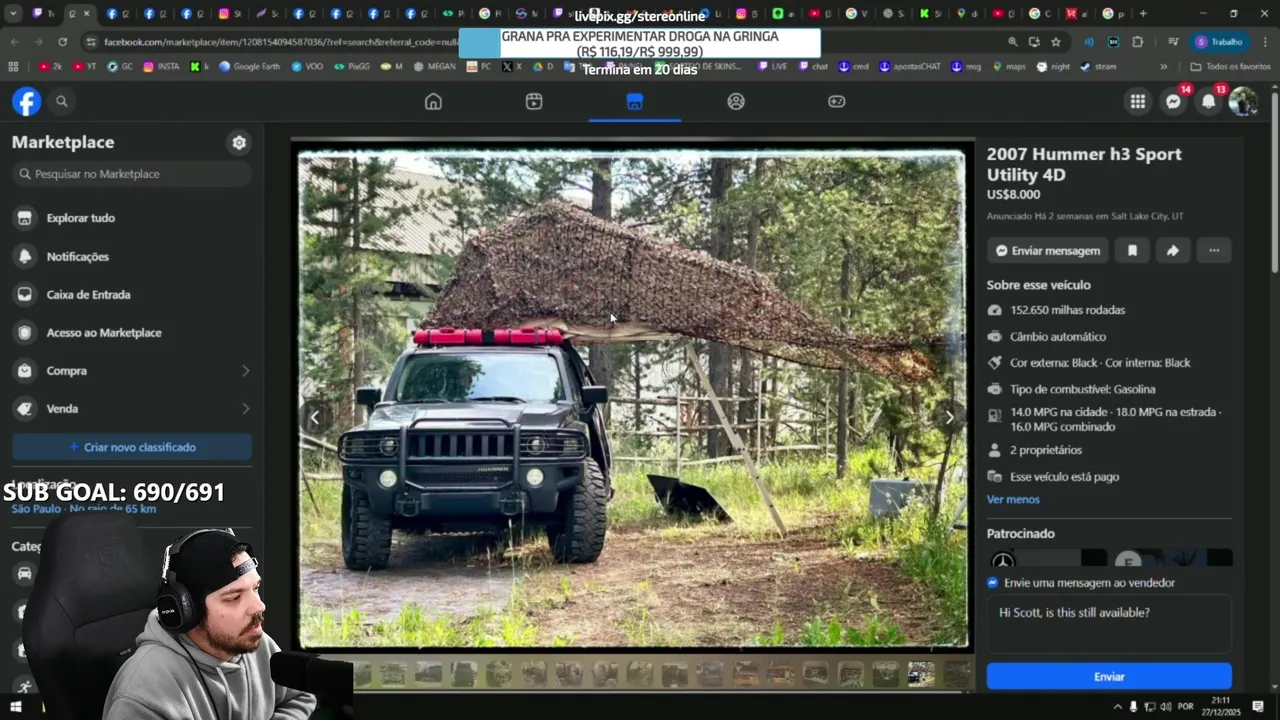Open a new browser tab
The height and width of the screenshot is (720, 1280).
[x=1143, y=14]
